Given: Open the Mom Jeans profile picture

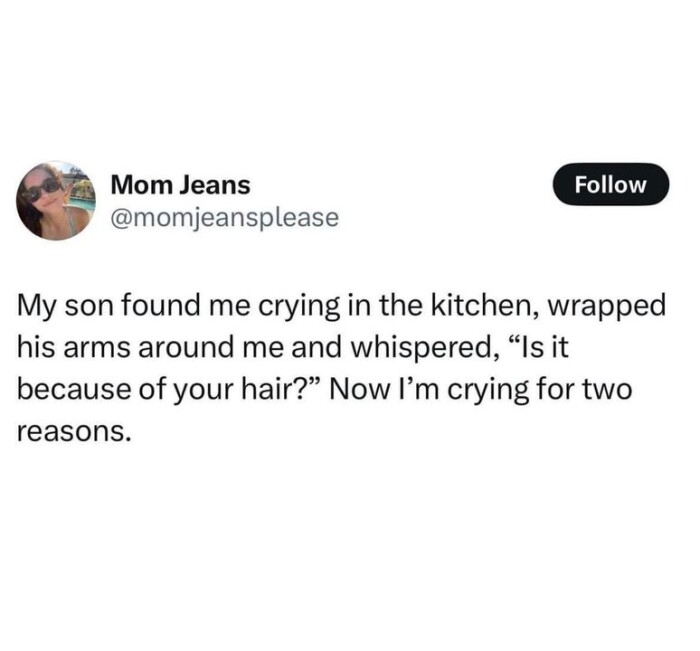Looking at the screenshot, I should point(56,201).
